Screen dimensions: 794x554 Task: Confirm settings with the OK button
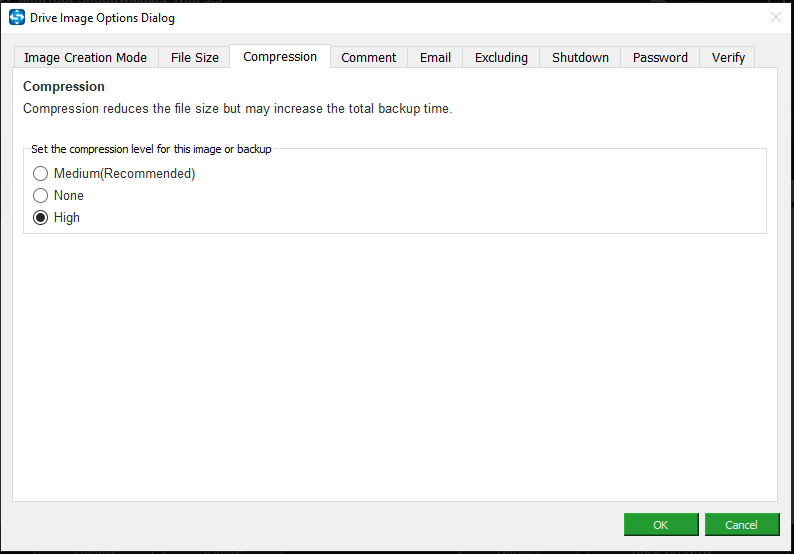click(x=660, y=525)
